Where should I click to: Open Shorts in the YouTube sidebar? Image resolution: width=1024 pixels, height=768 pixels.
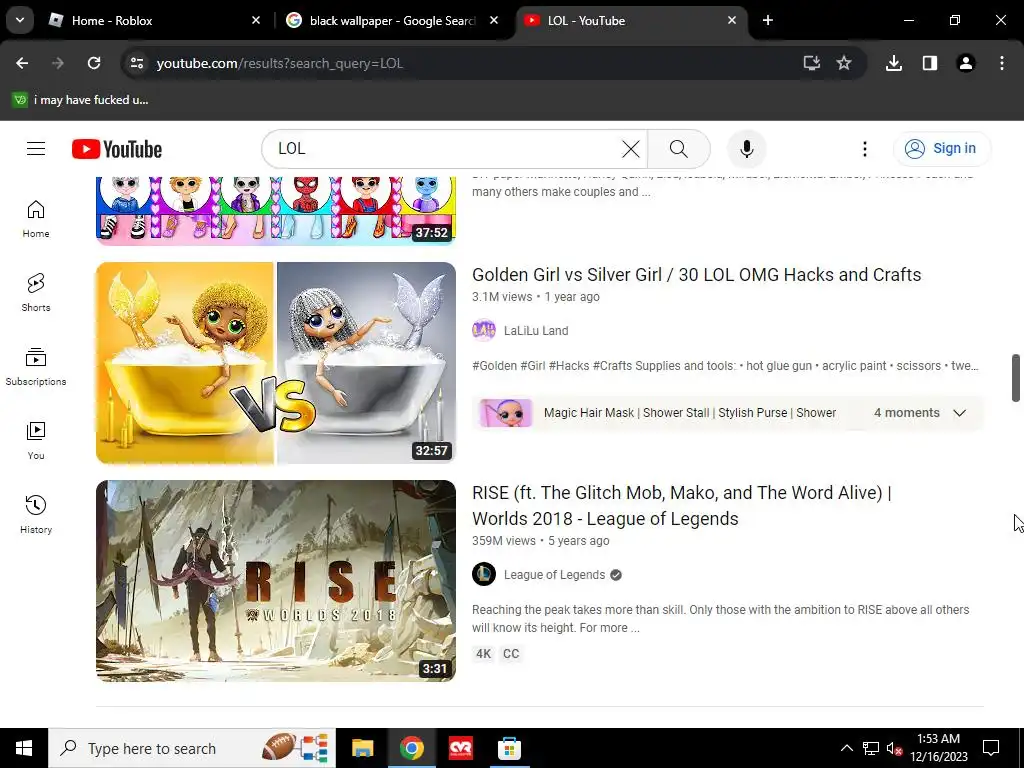[x=36, y=293]
